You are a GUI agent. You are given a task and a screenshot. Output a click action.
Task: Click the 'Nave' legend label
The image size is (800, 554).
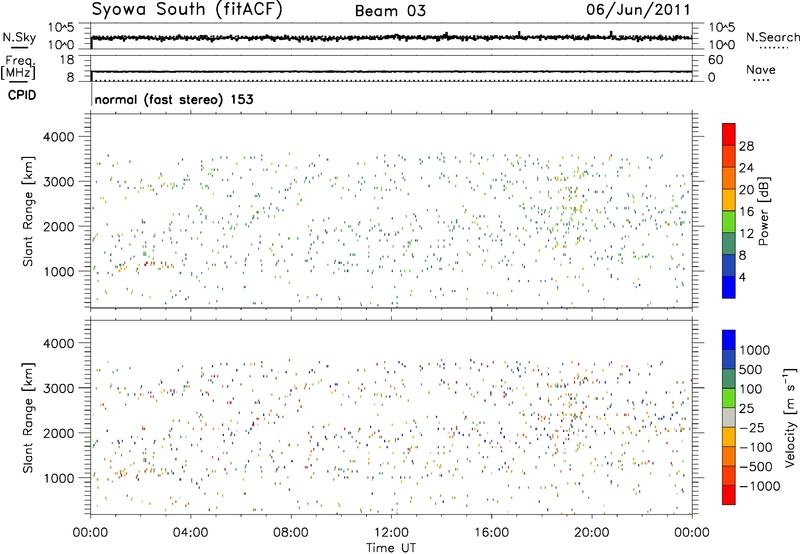[x=760, y=69]
